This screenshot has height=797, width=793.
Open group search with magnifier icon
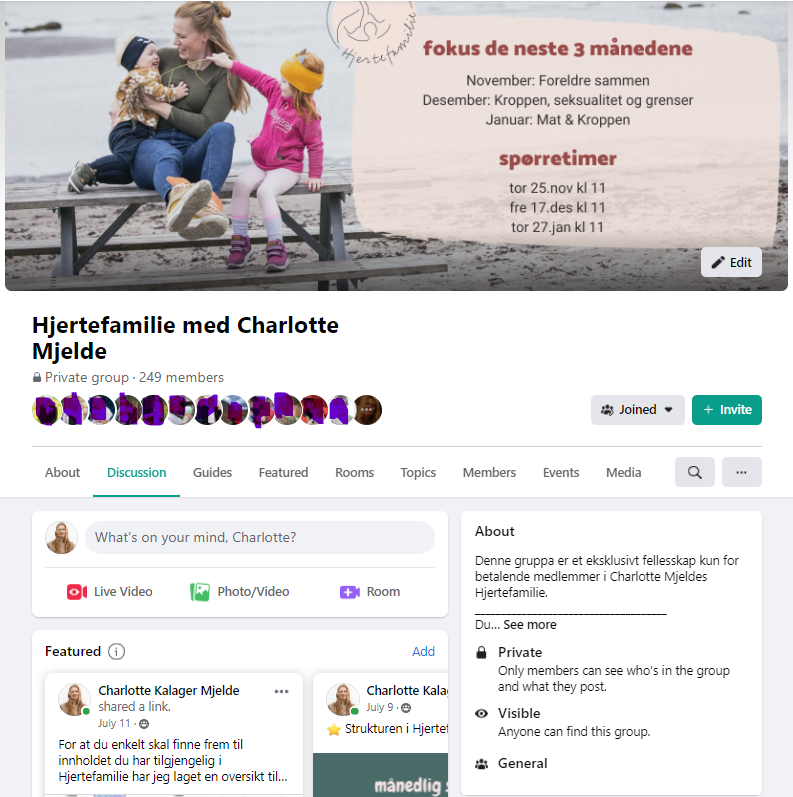[694, 472]
